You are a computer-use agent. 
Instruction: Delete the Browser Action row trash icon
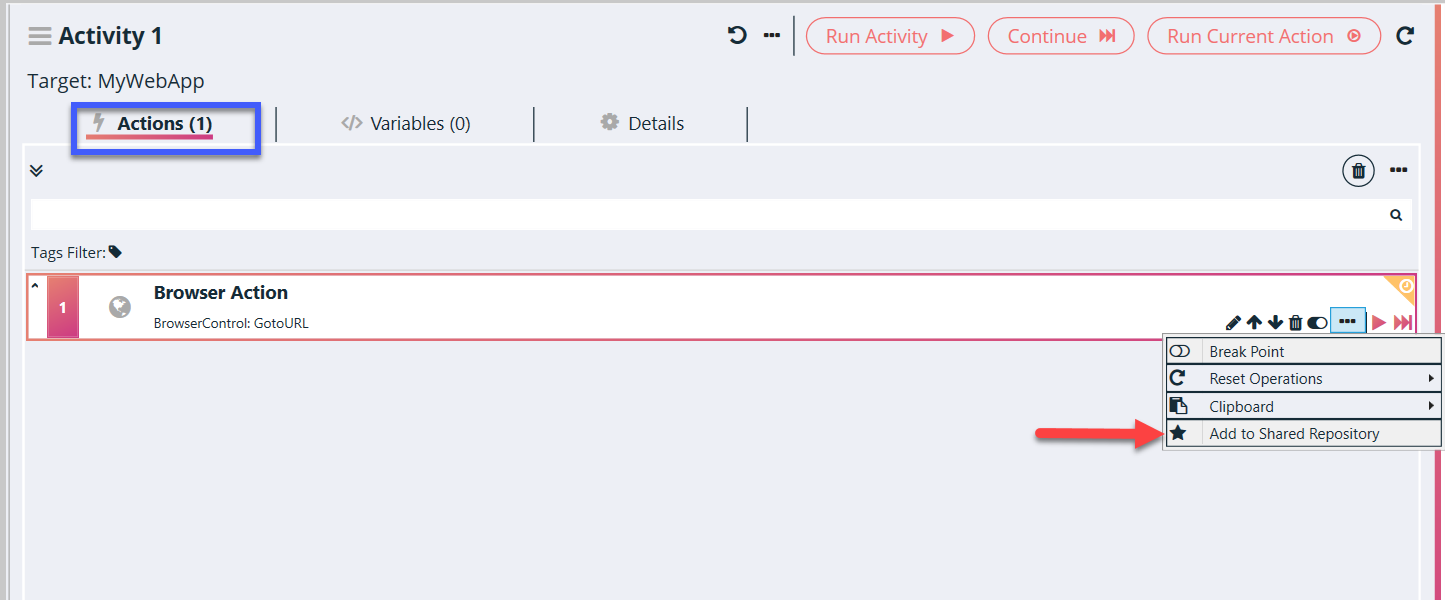point(1296,322)
